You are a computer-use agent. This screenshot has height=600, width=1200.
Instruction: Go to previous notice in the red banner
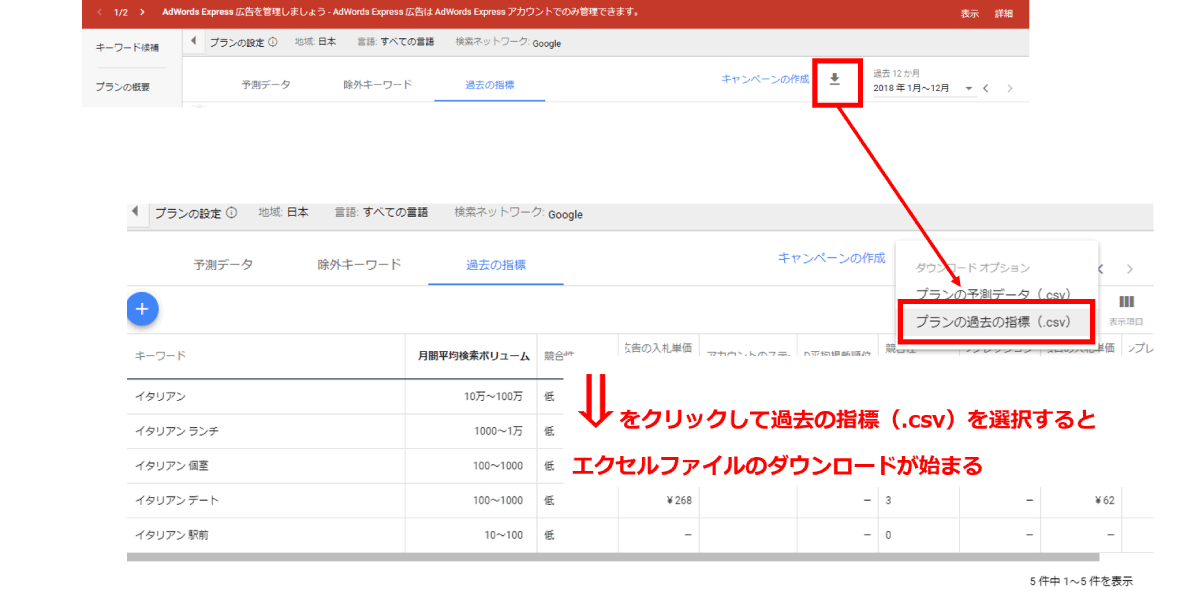(99, 13)
